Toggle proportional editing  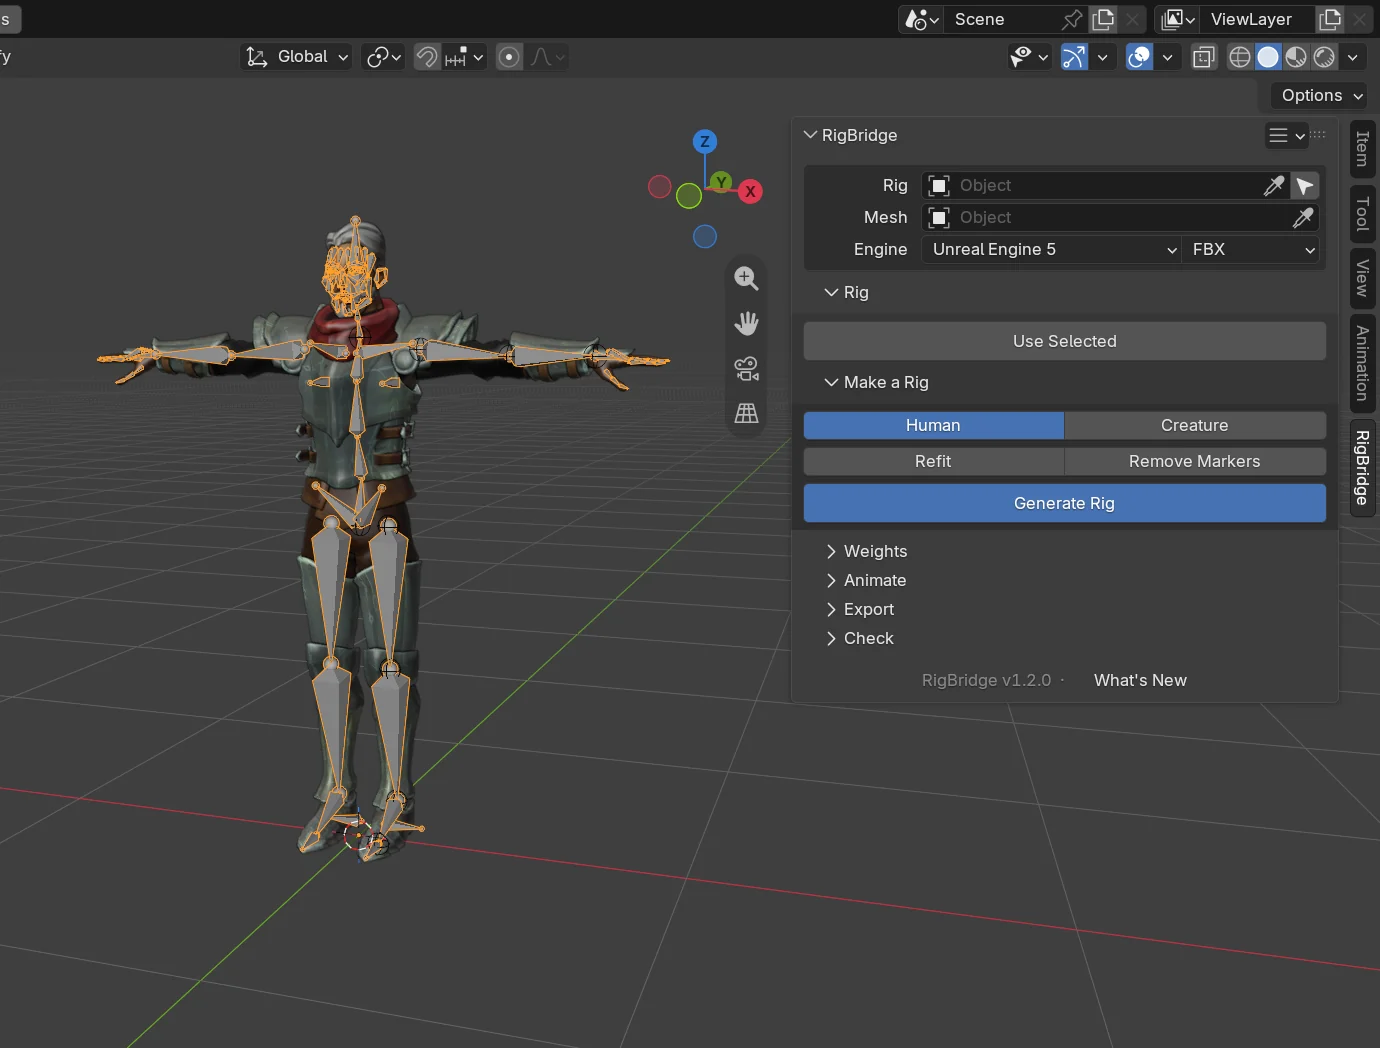[509, 57]
